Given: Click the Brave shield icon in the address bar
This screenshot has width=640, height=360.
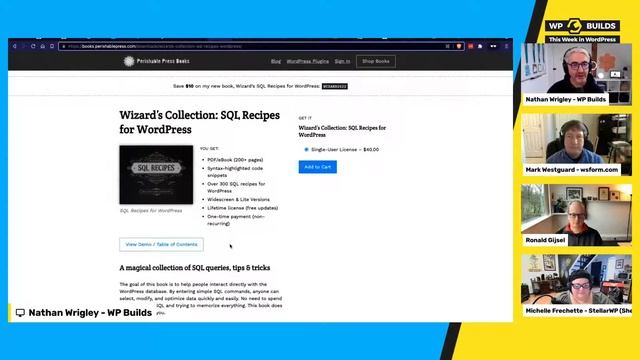Looking at the screenshot, I should click(x=459, y=46).
